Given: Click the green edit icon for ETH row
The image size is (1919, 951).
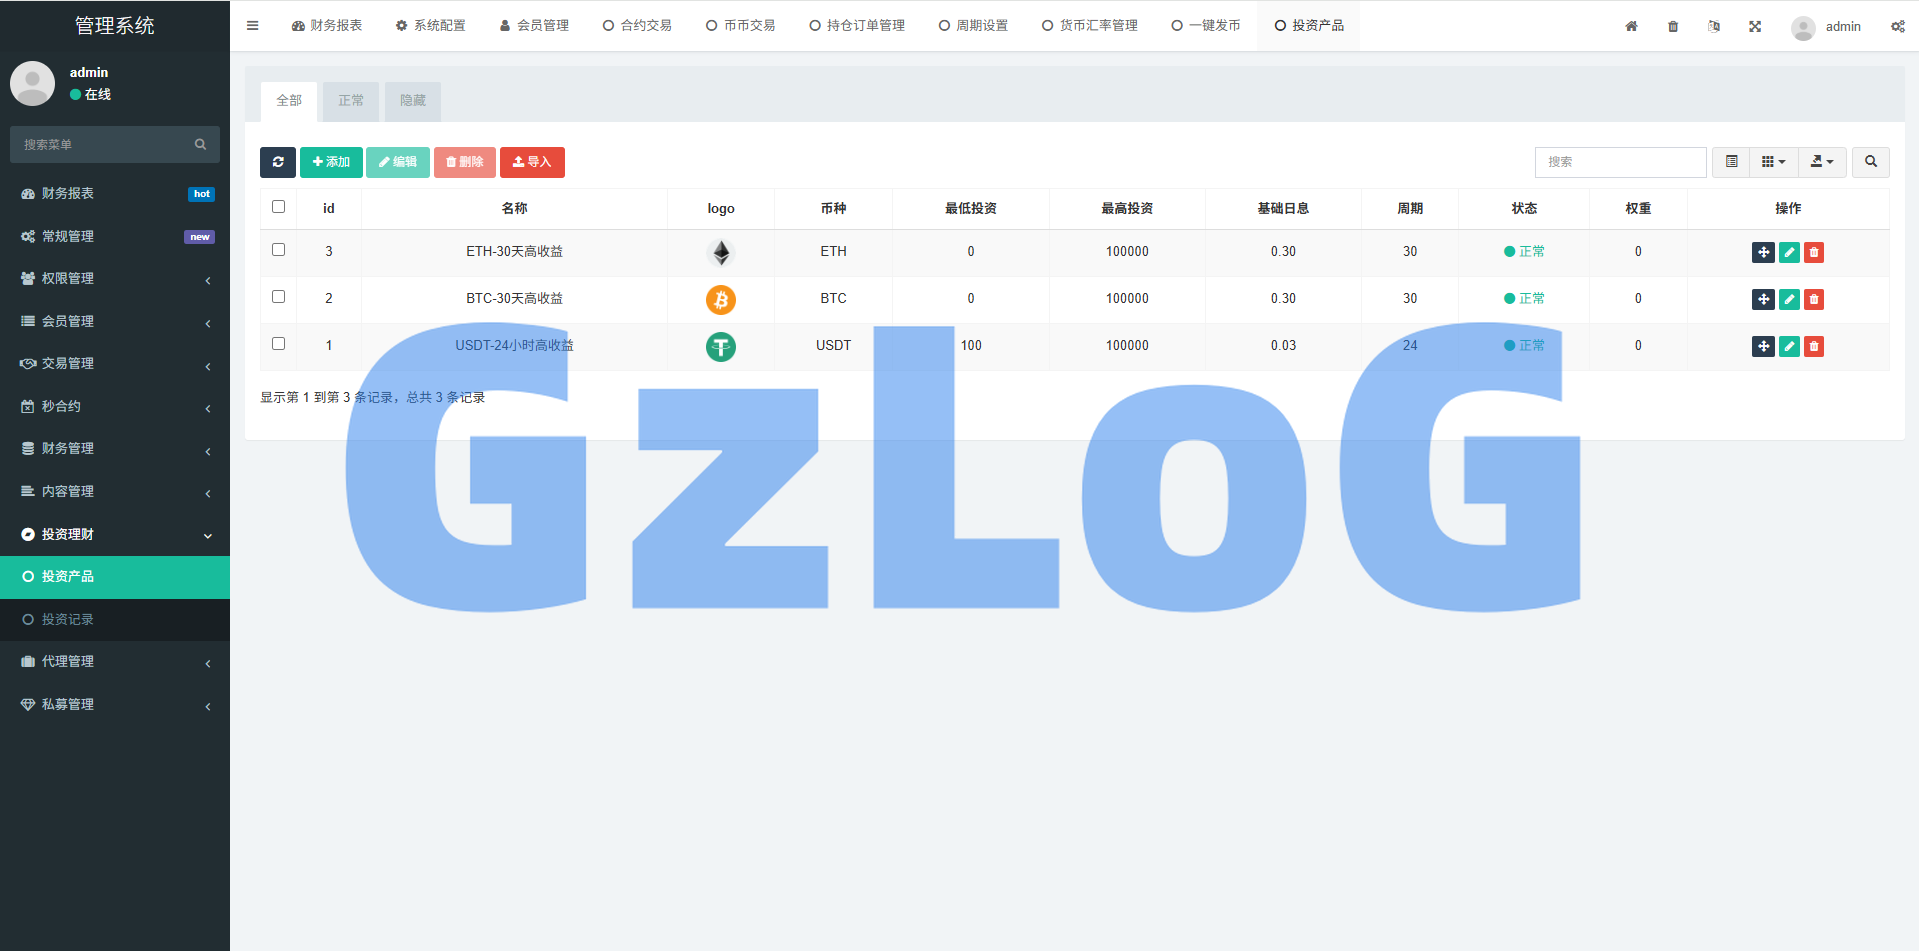Looking at the screenshot, I should click(x=1789, y=252).
